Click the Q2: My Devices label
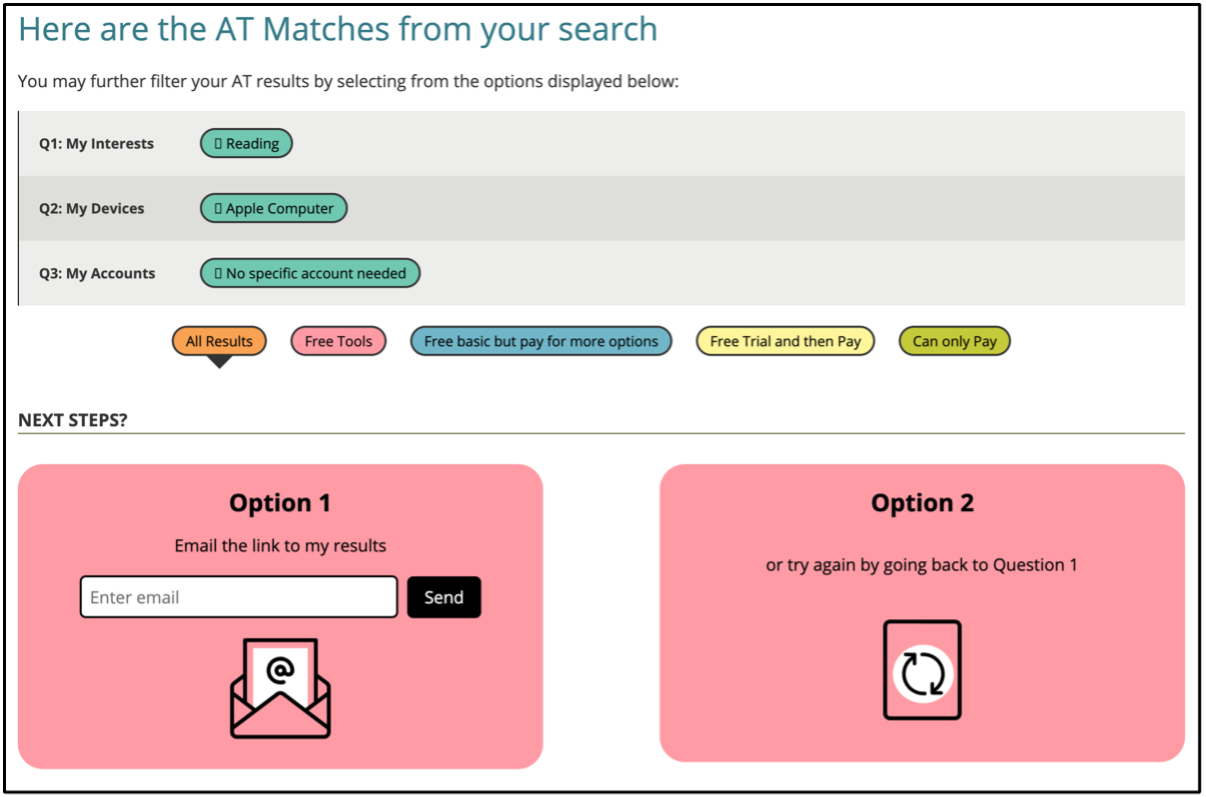Screen dimensions: 1206x797 pyautogui.click(x=92, y=208)
